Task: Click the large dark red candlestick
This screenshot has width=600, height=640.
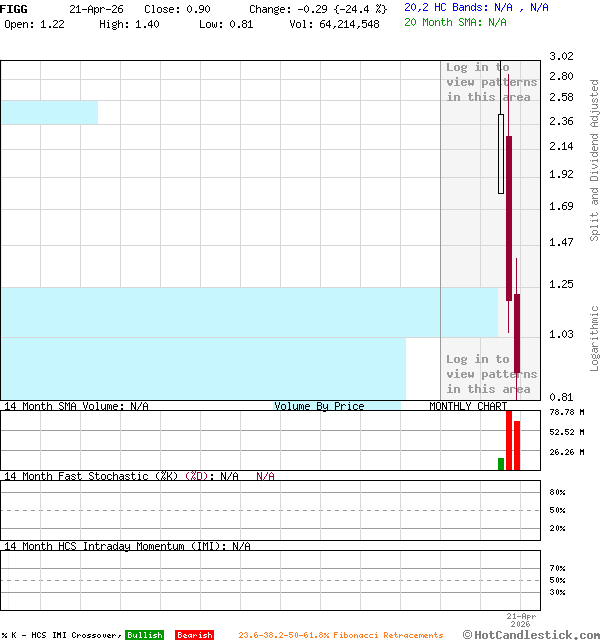Action: (509, 217)
